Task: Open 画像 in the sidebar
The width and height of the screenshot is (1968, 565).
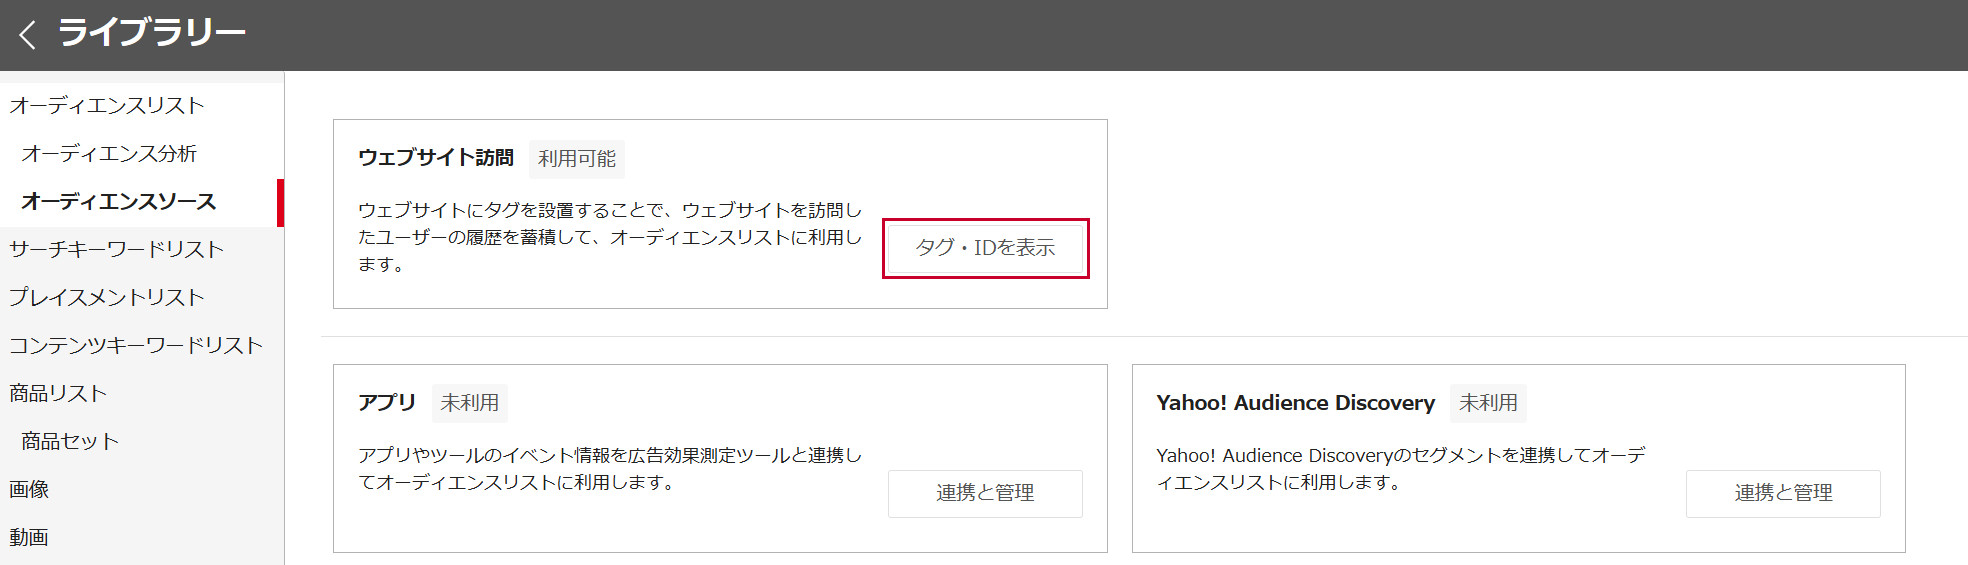Action: (29, 490)
